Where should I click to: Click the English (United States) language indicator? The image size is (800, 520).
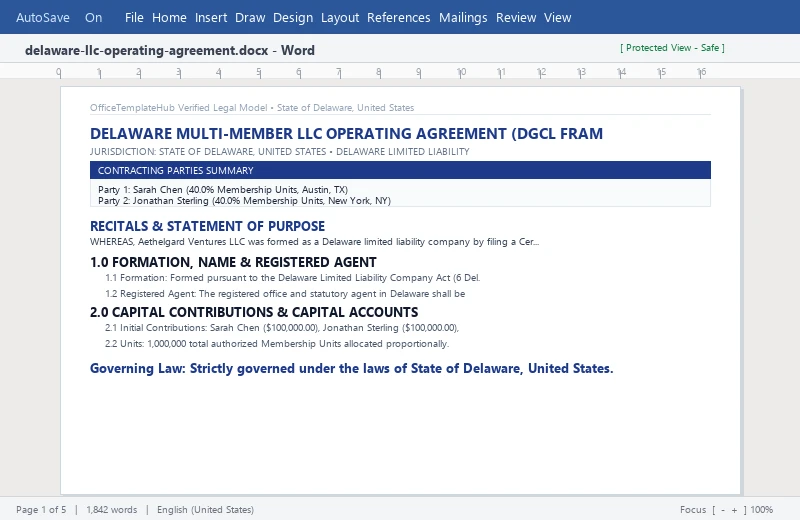205,509
